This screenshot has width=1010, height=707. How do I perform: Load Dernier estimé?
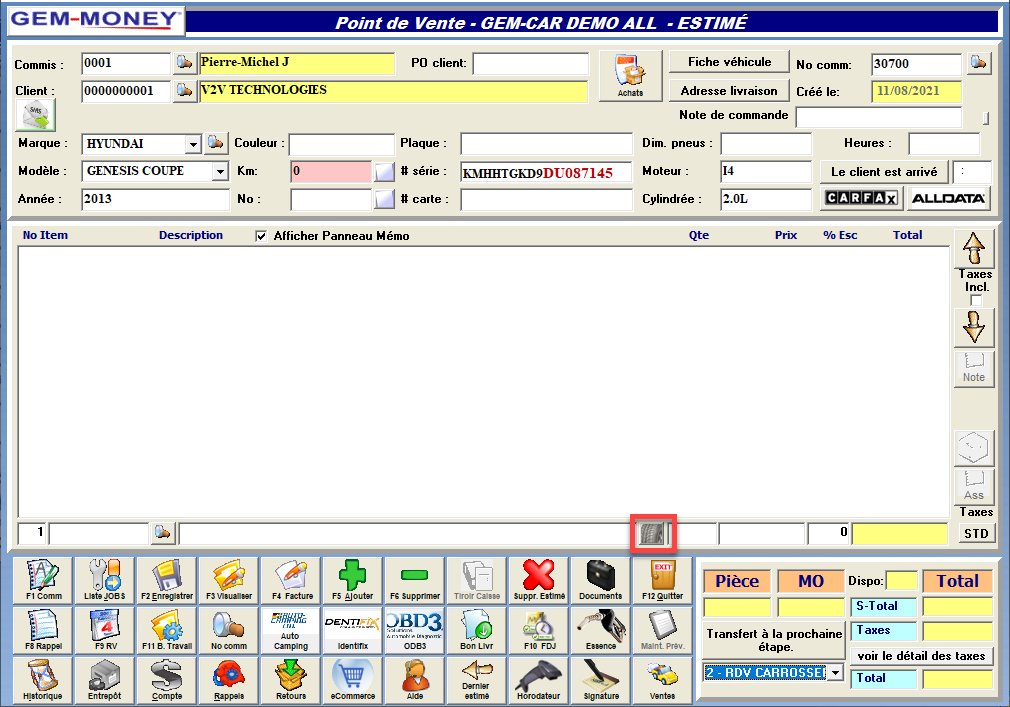[x=477, y=680]
